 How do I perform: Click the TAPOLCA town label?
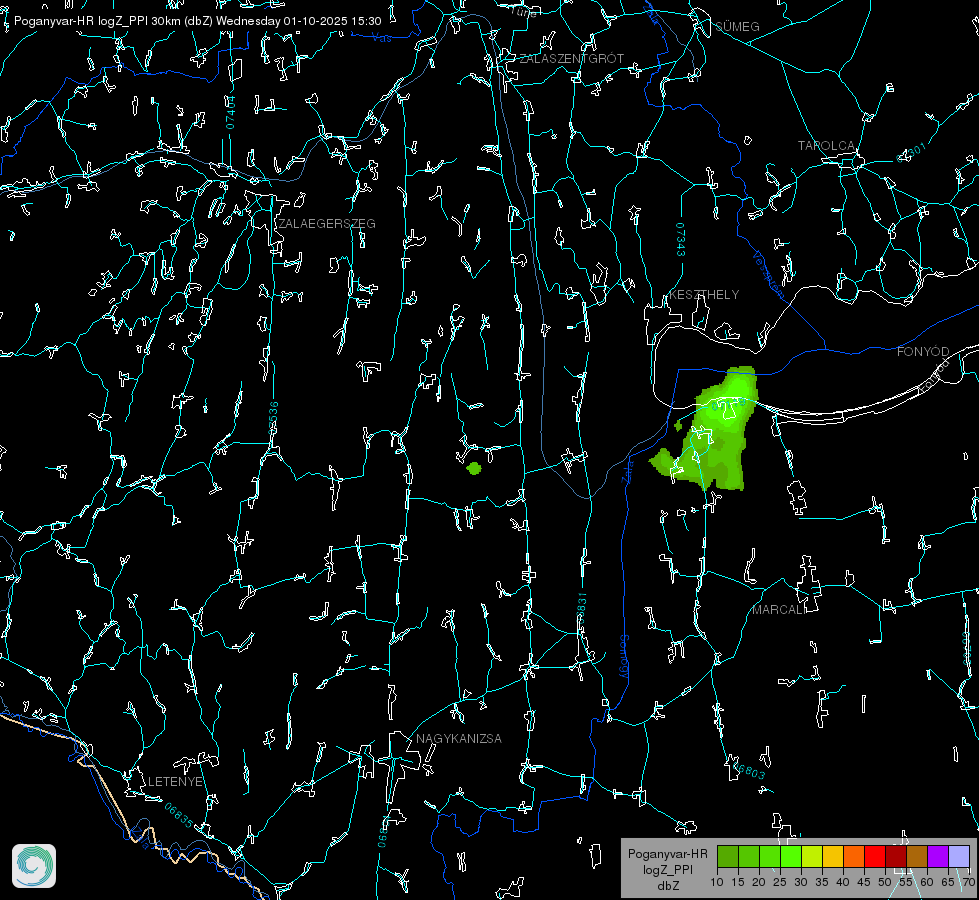tap(827, 146)
